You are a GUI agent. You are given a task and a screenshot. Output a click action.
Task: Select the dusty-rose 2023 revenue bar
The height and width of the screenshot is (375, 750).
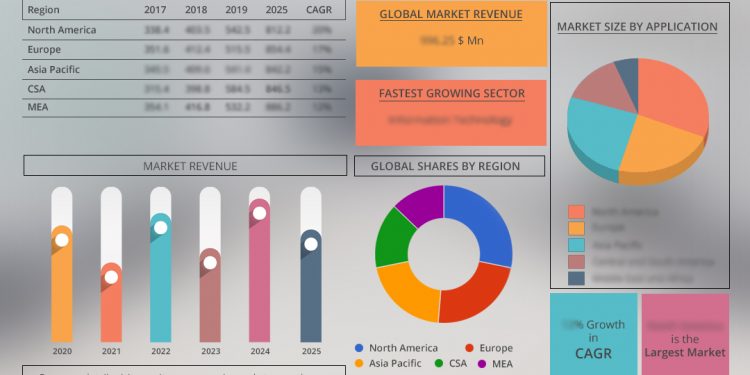point(210,295)
